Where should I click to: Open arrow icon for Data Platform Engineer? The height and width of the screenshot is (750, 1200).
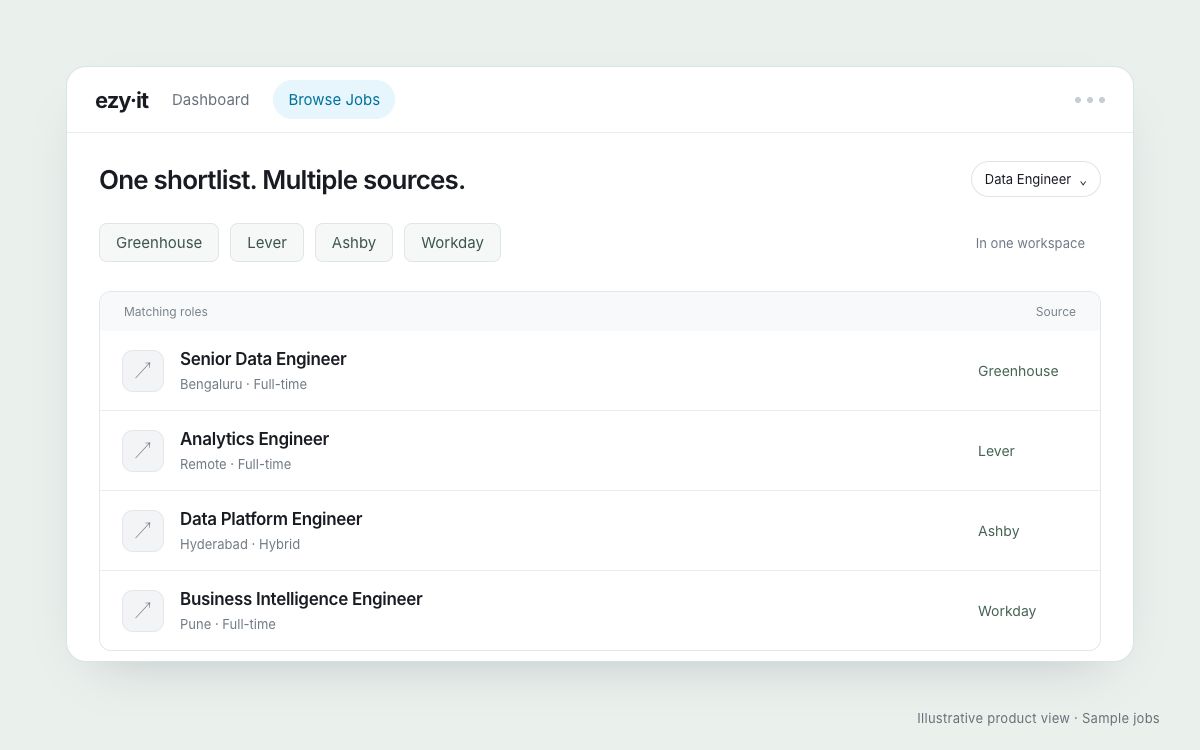tap(143, 531)
